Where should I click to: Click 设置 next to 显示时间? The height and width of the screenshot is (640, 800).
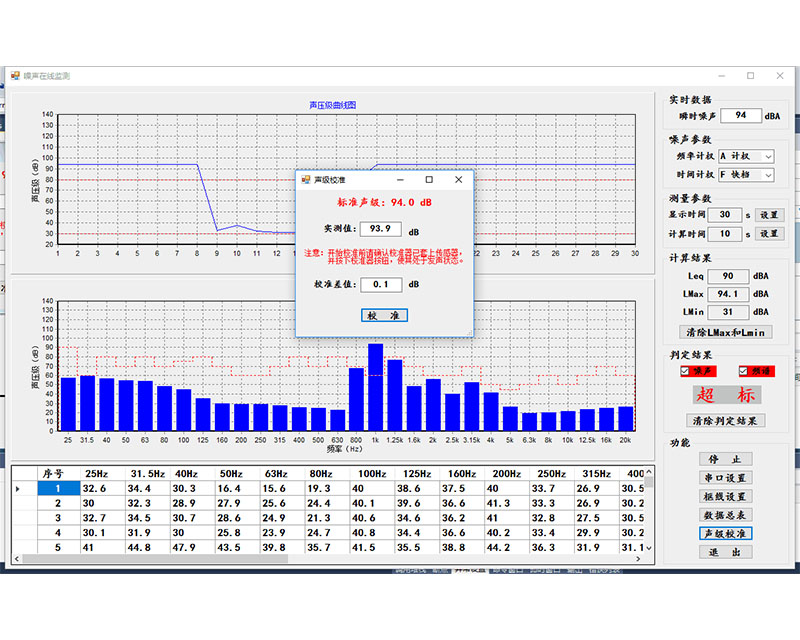tap(767, 215)
